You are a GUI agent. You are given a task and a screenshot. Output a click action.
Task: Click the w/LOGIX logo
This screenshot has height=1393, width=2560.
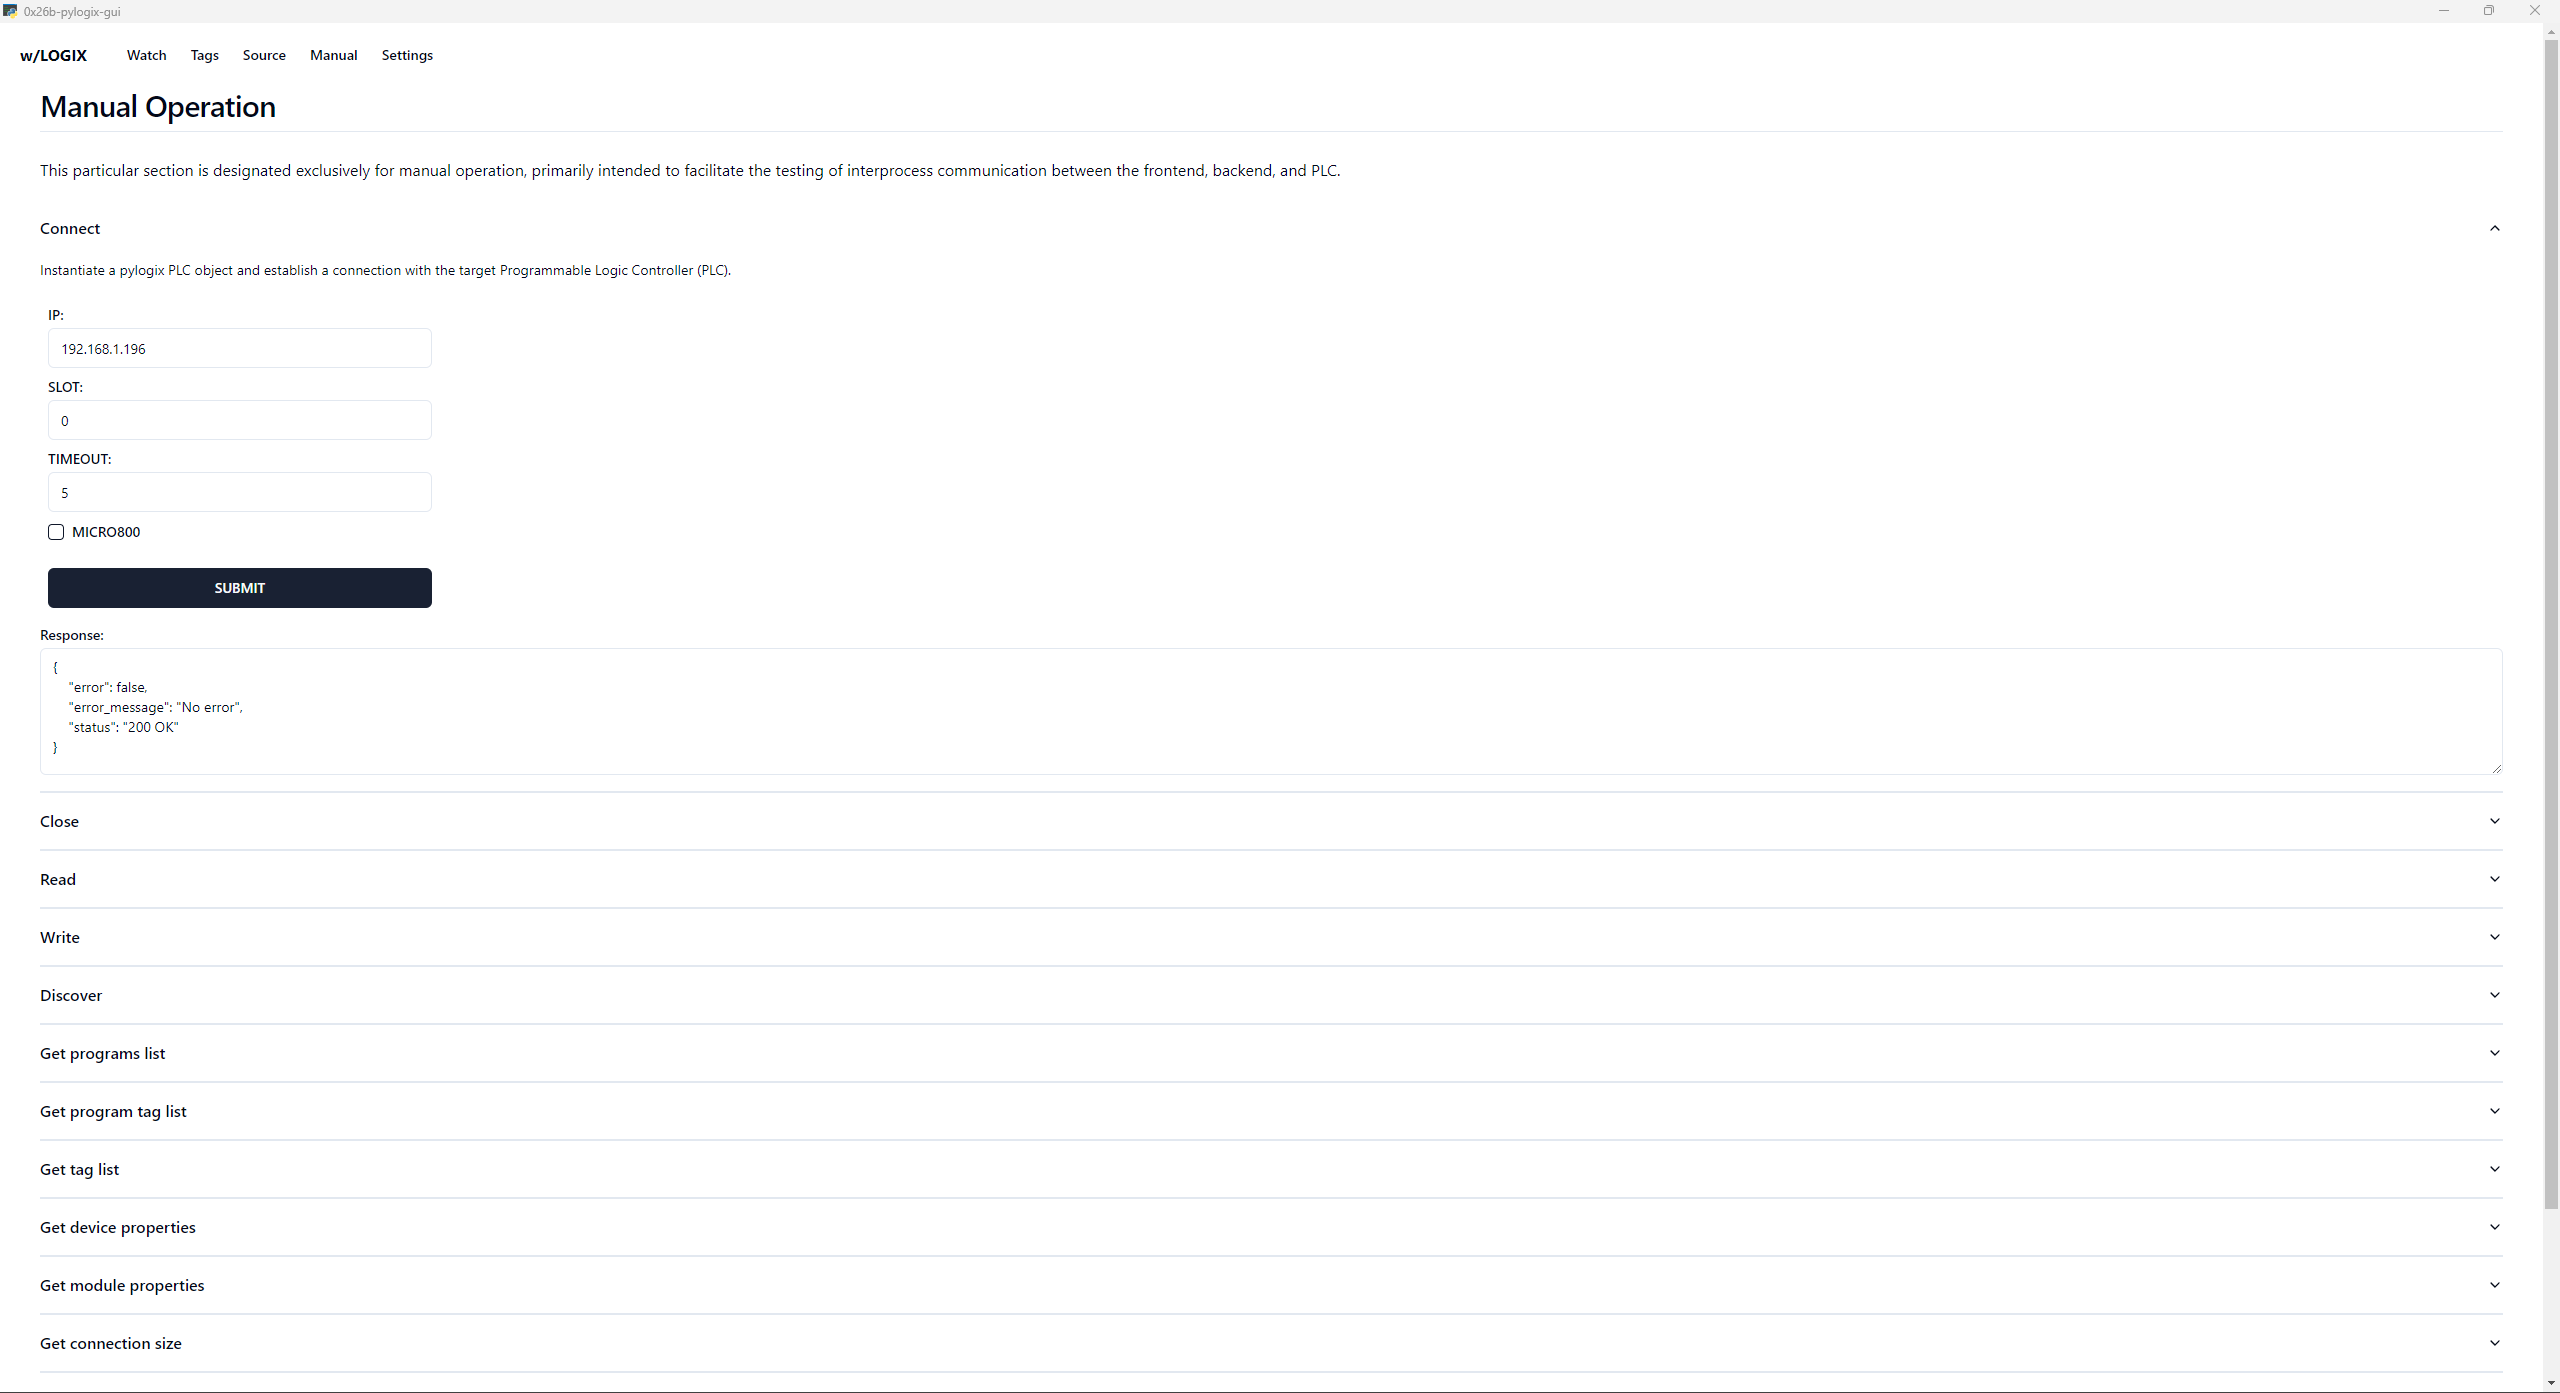53,55
